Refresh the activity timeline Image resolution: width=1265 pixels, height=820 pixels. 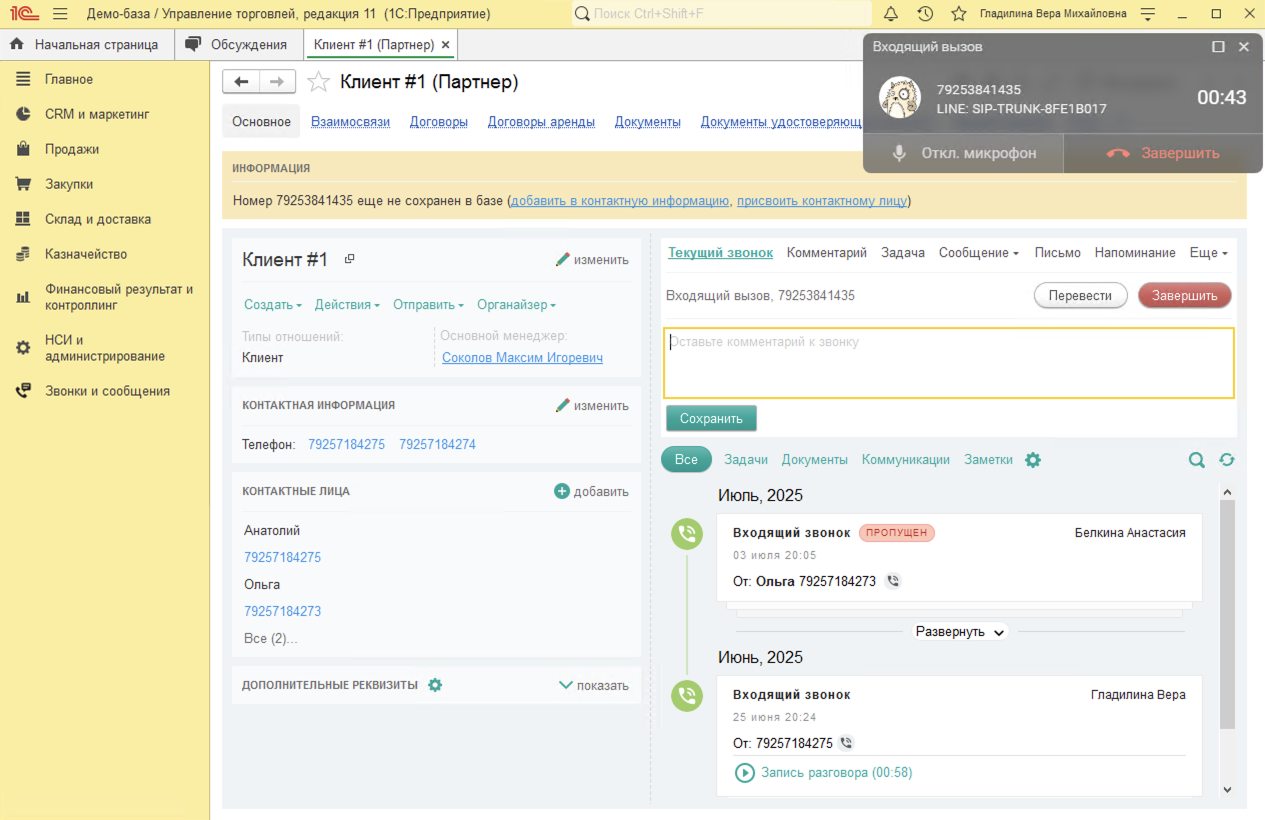(x=1227, y=460)
